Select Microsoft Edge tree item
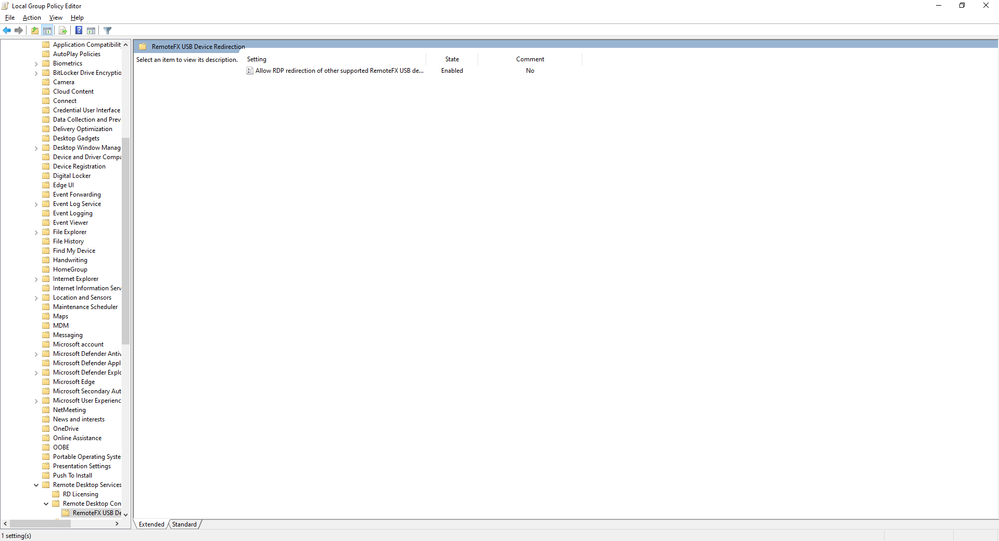This screenshot has height=541, width=999. (x=73, y=382)
